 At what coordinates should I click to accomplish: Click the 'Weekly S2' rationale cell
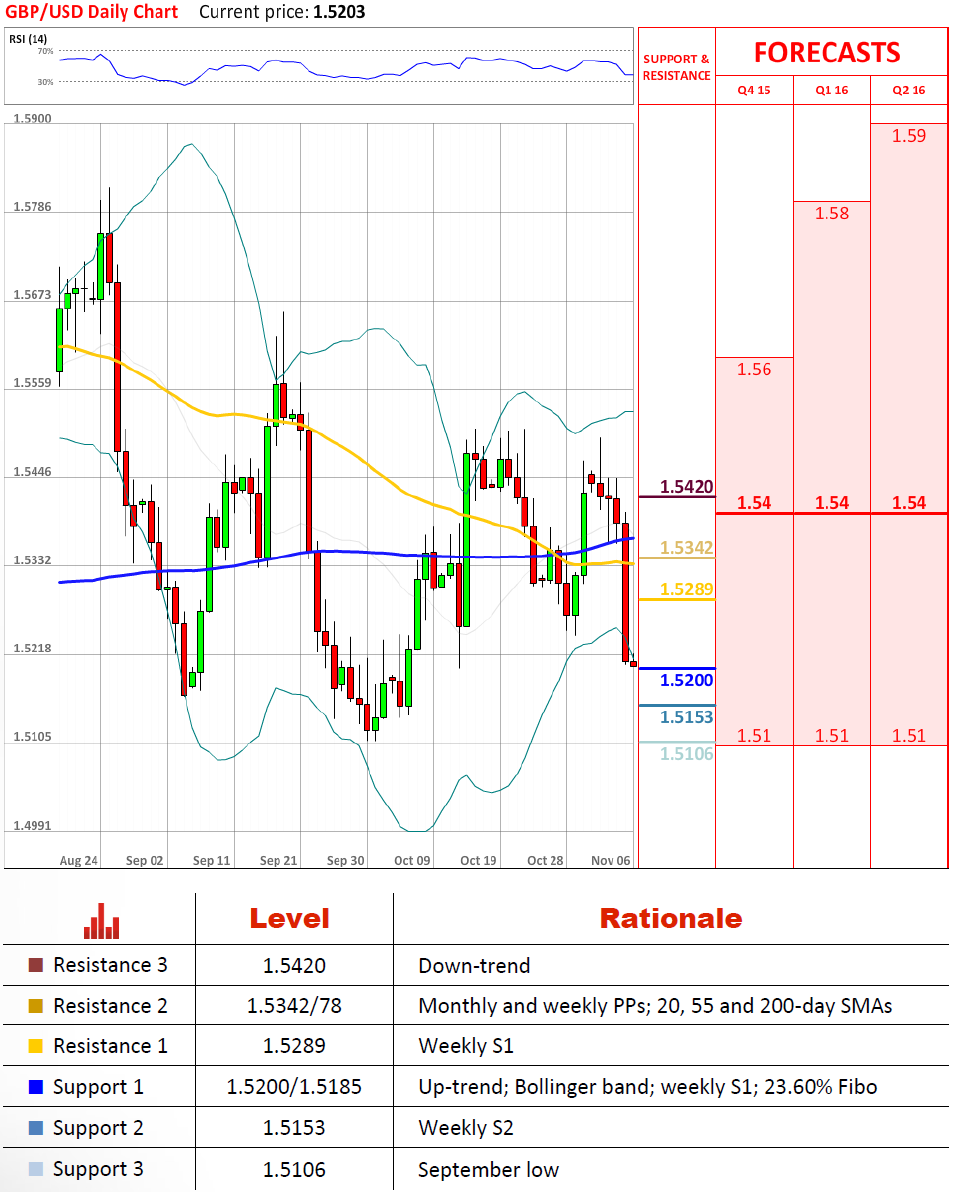coord(466,1128)
